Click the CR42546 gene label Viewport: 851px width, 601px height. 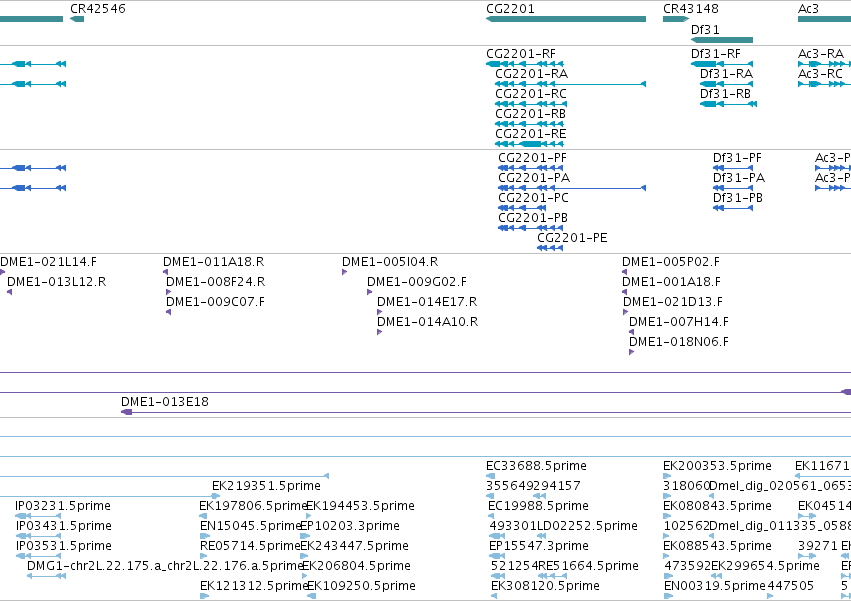98,9
